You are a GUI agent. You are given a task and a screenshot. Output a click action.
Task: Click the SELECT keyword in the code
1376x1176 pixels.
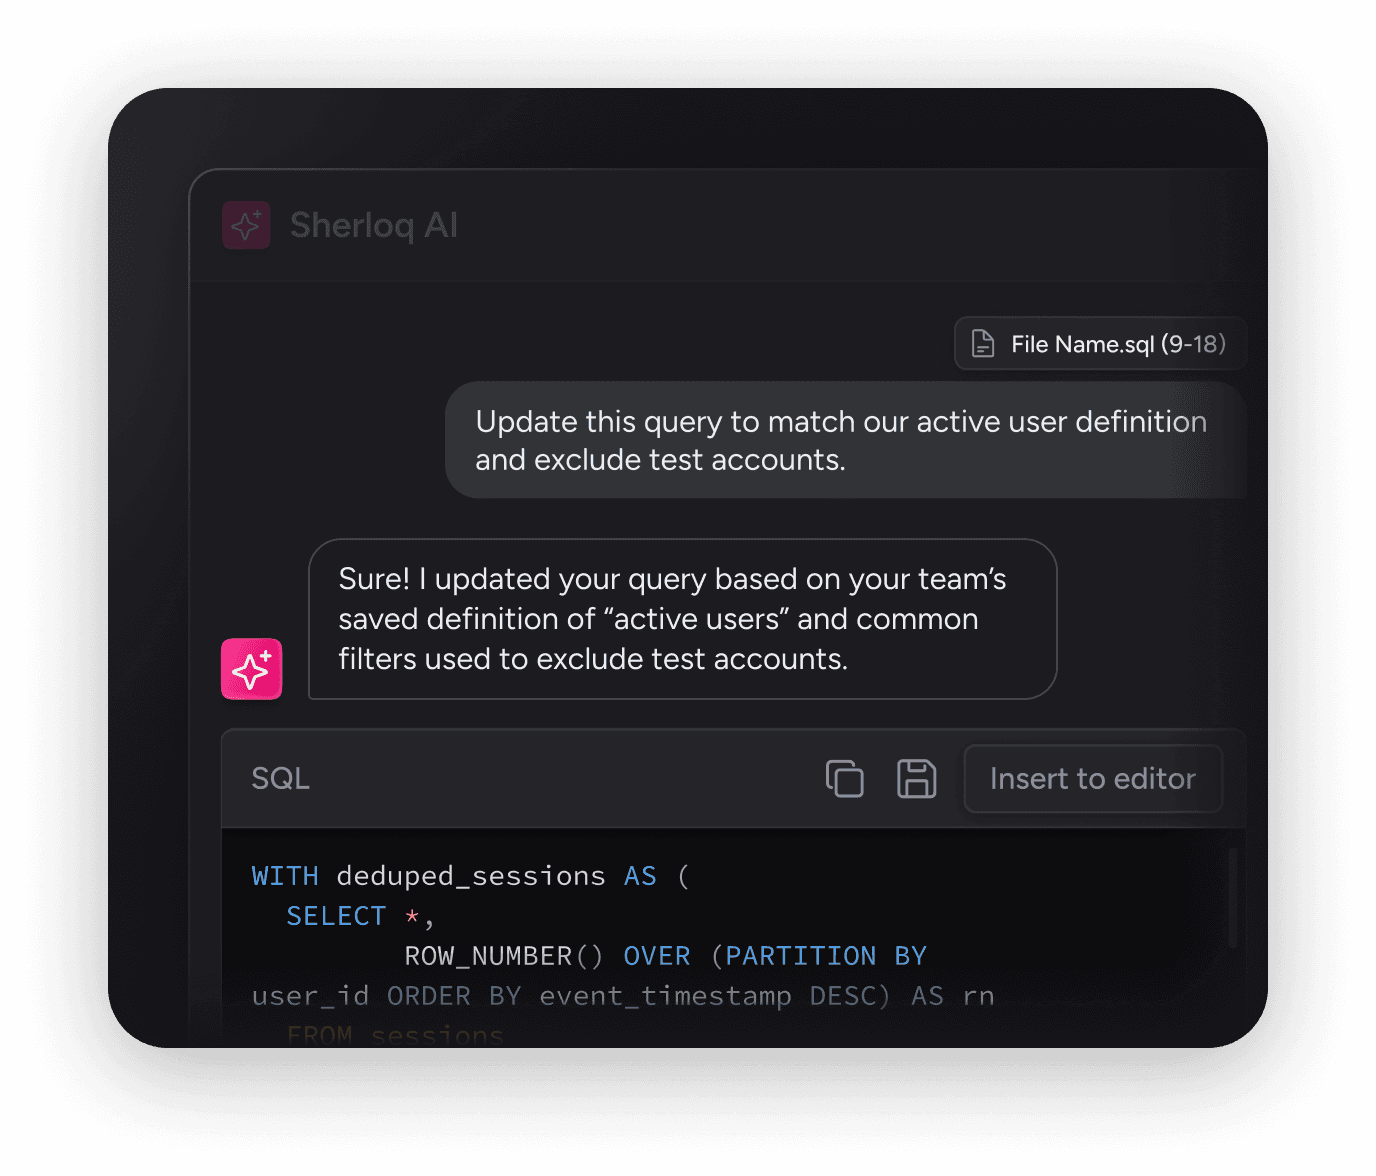pyautogui.click(x=336, y=916)
